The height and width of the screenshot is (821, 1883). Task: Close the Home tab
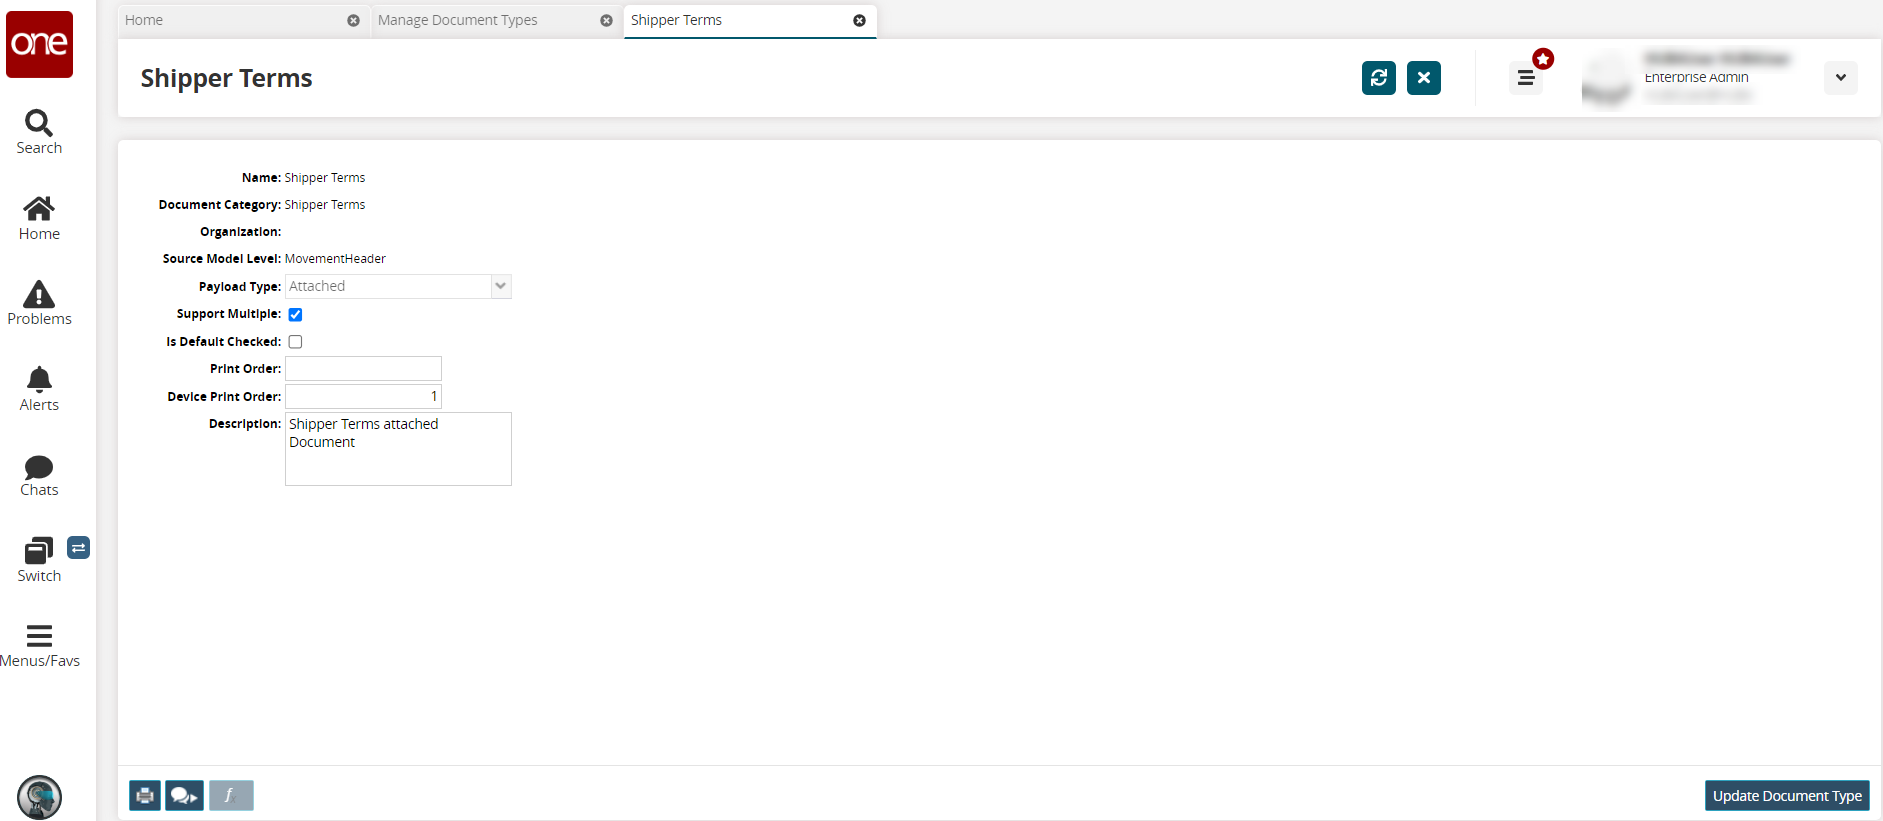point(354,20)
